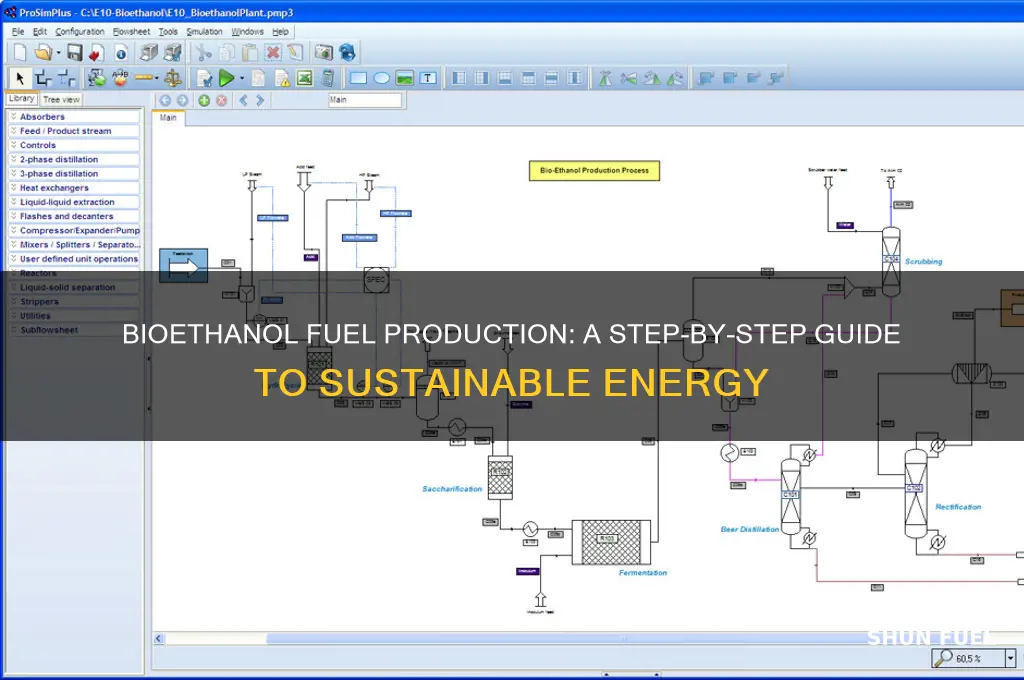The image size is (1024, 680).
Task: Expand the Controls library category
Action: (74, 145)
